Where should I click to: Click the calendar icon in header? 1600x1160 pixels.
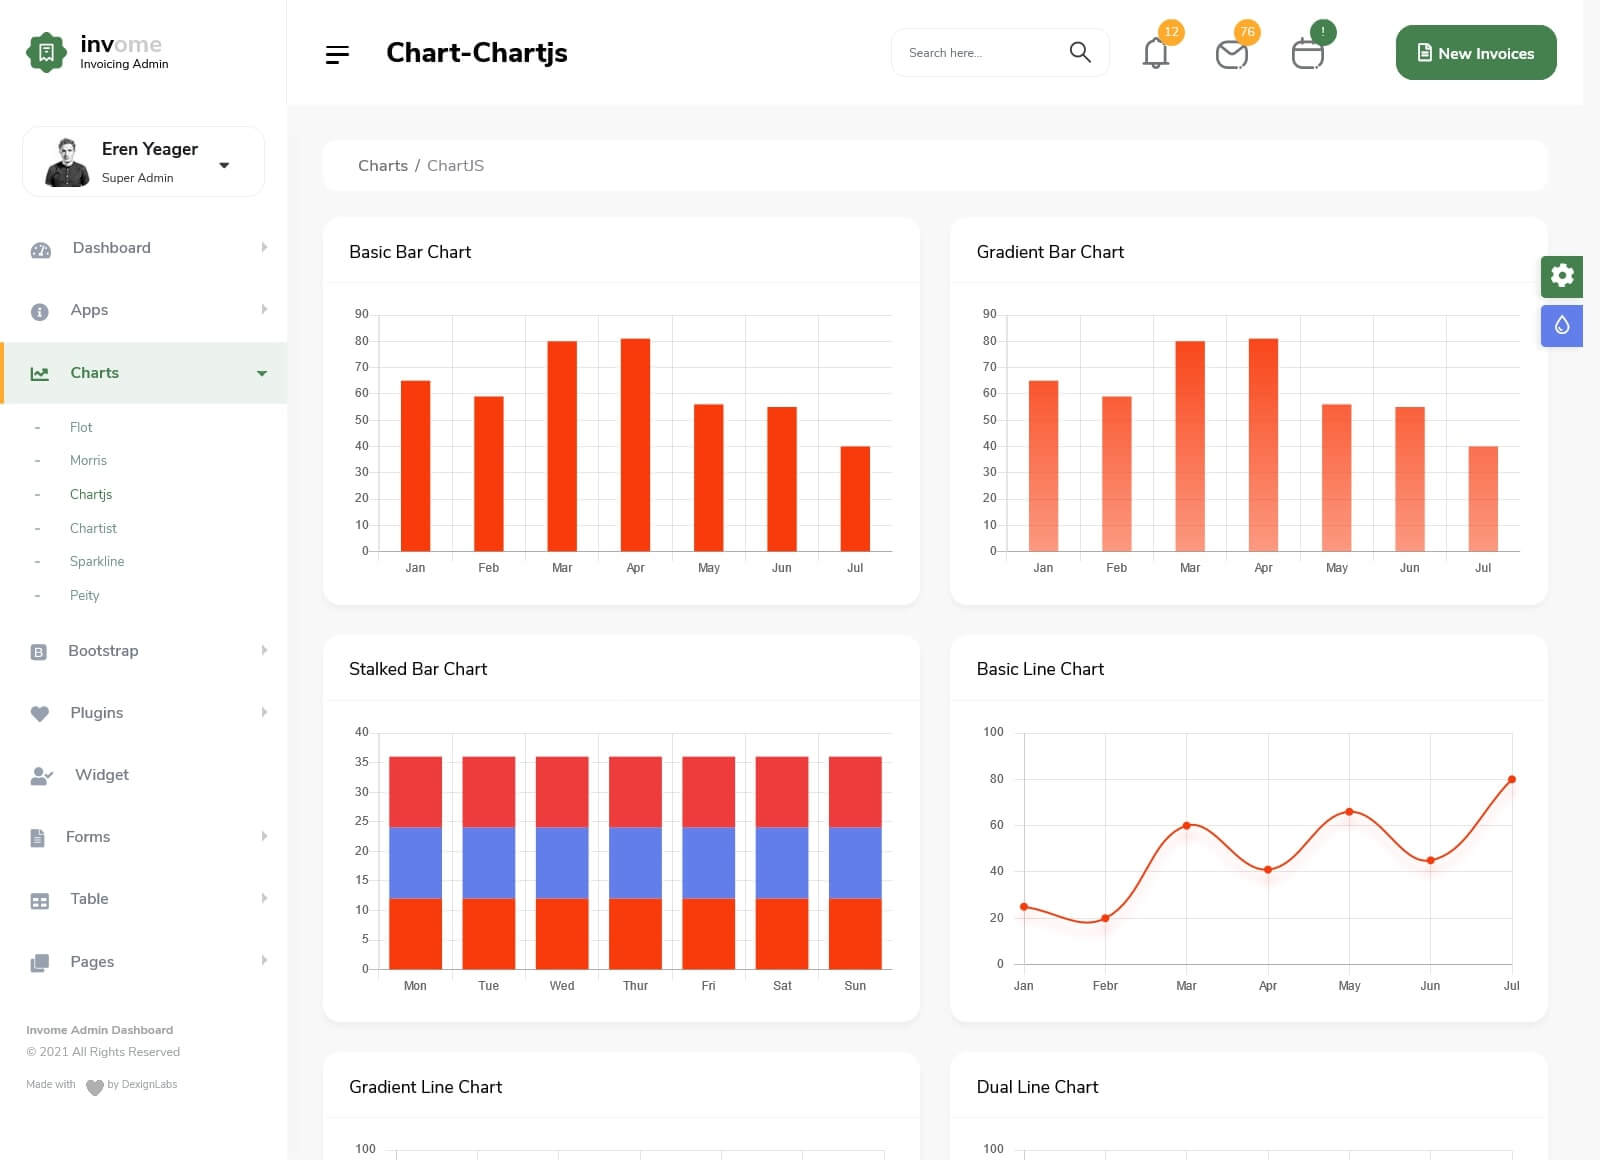click(x=1307, y=54)
